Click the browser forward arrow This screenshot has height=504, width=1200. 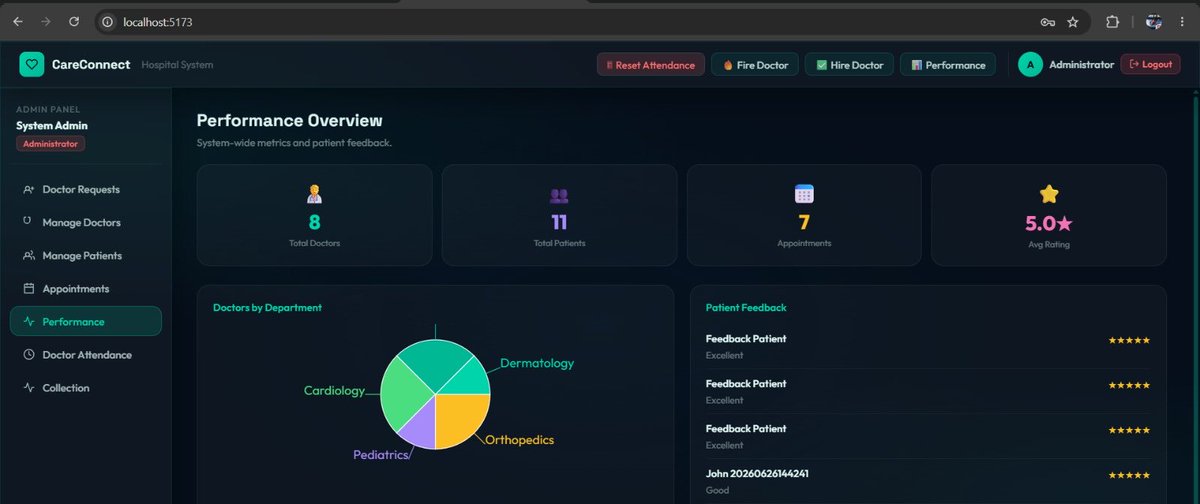coord(46,21)
